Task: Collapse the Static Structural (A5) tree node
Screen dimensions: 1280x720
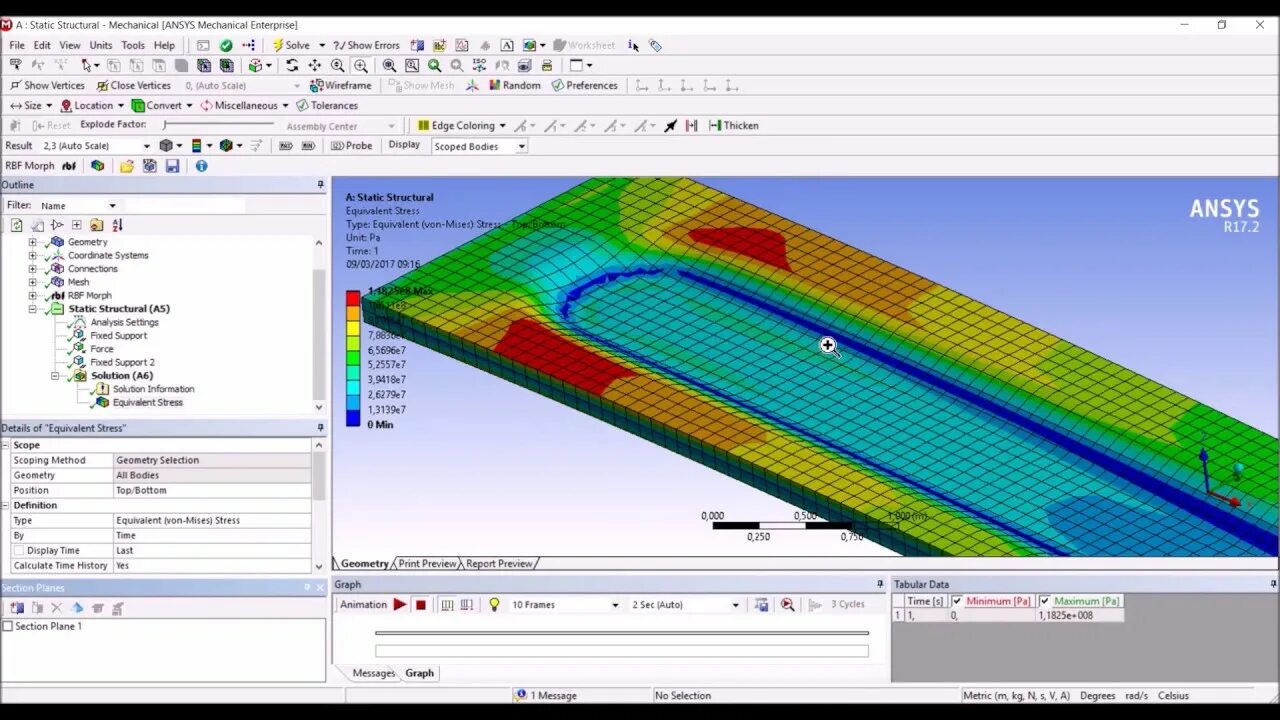Action: [x=32, y=309]
